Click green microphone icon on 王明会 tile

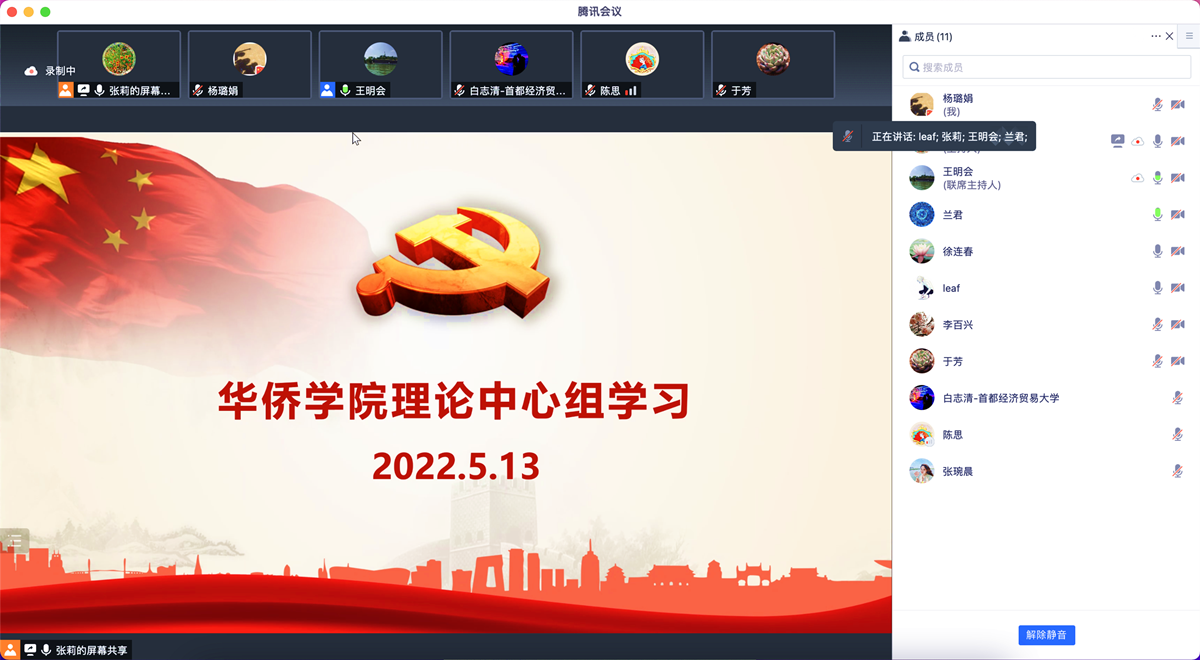[345, 90]
